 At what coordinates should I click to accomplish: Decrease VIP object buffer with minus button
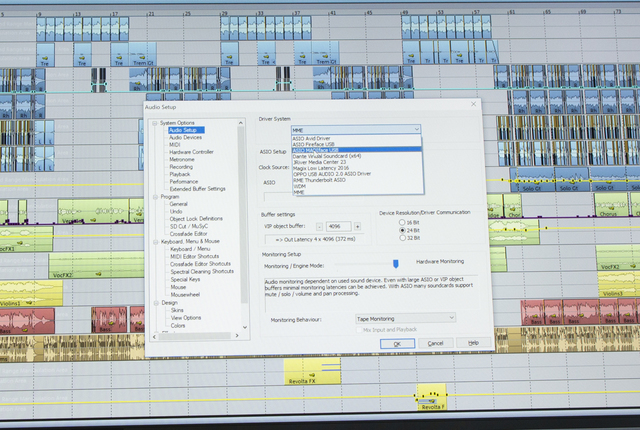click(x=320, y=226)
